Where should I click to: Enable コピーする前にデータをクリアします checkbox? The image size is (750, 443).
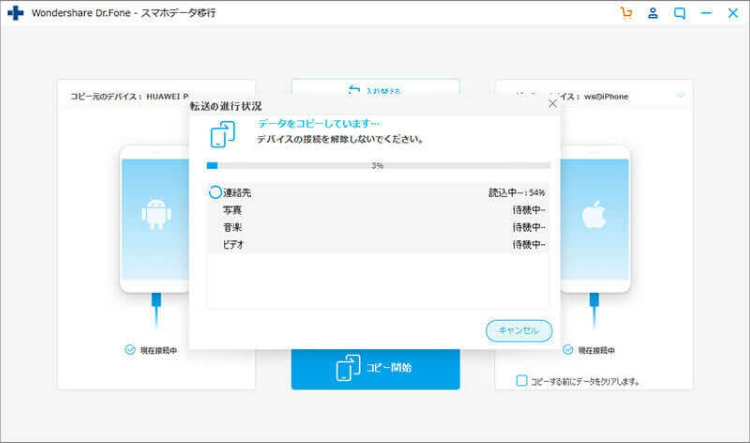tap(521, 380)
